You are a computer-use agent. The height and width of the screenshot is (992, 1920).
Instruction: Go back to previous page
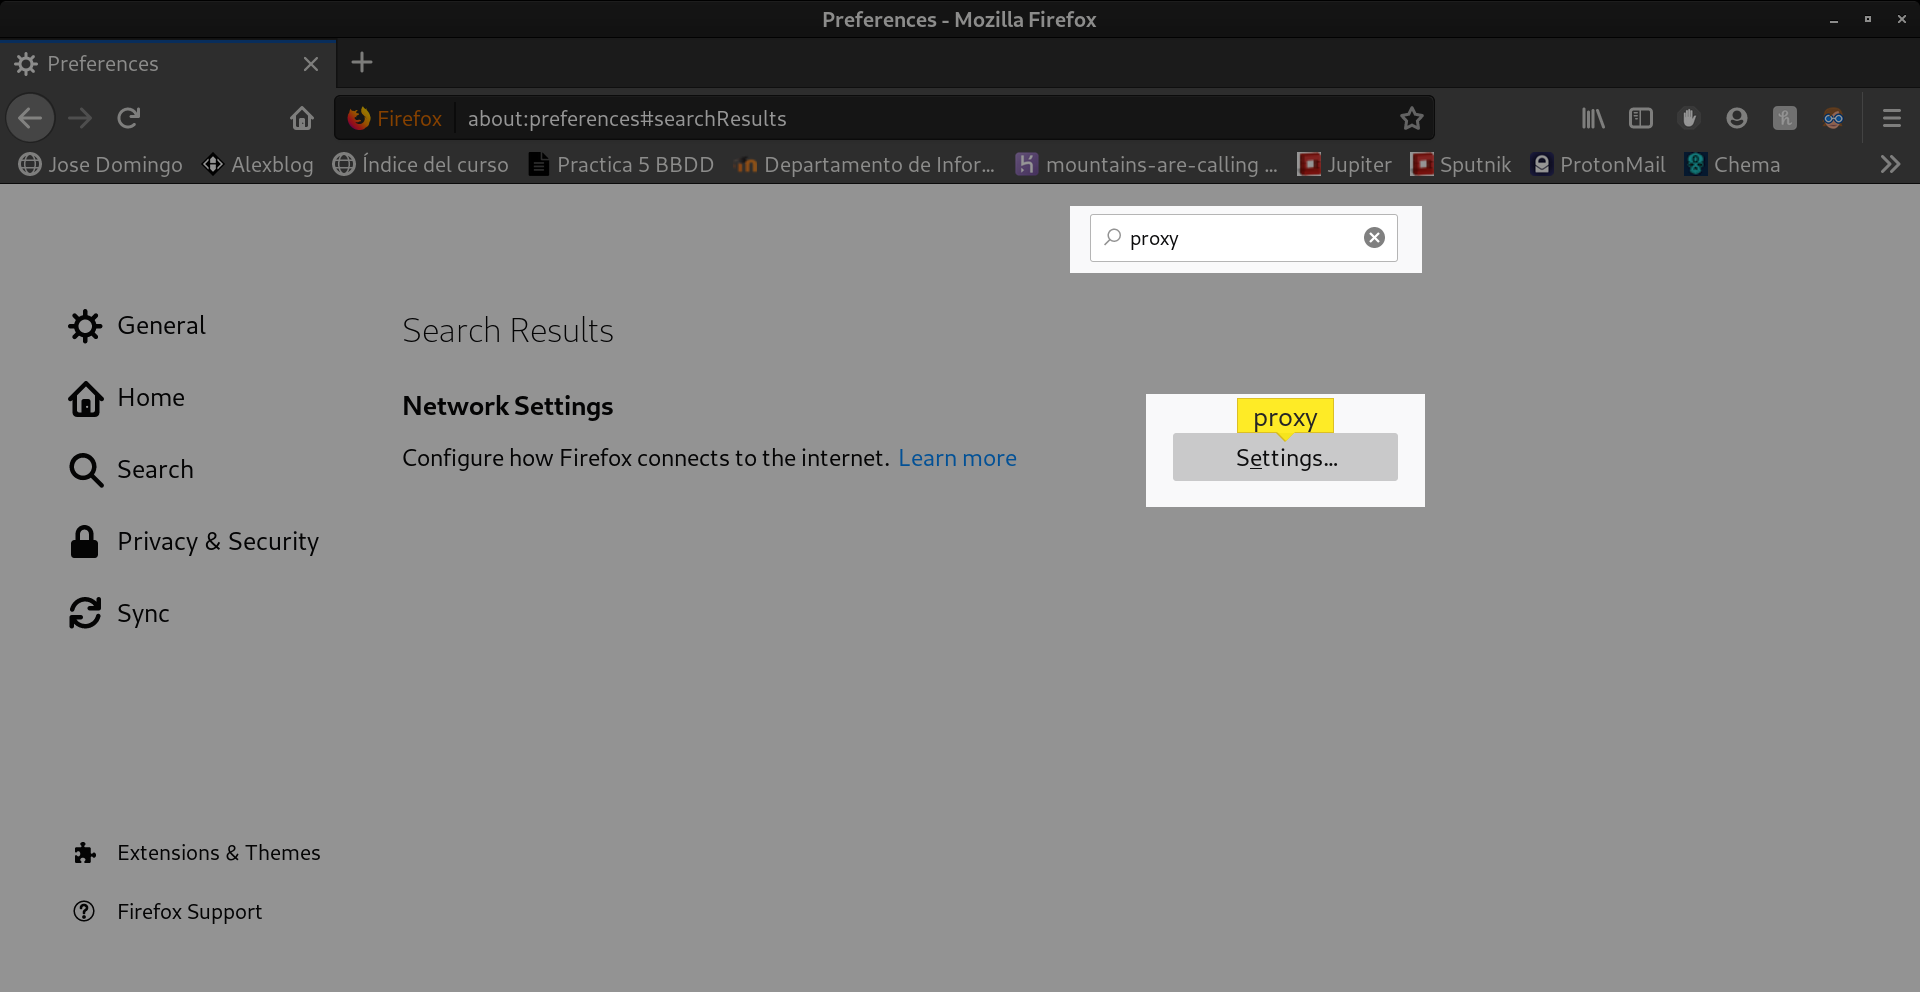(30, 119)
